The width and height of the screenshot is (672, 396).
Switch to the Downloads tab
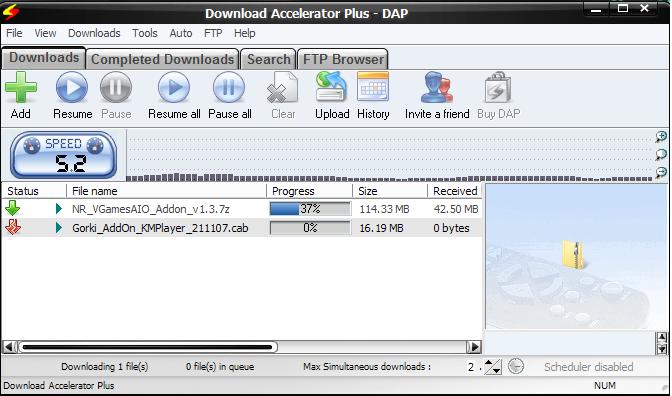tap(44, 58)
